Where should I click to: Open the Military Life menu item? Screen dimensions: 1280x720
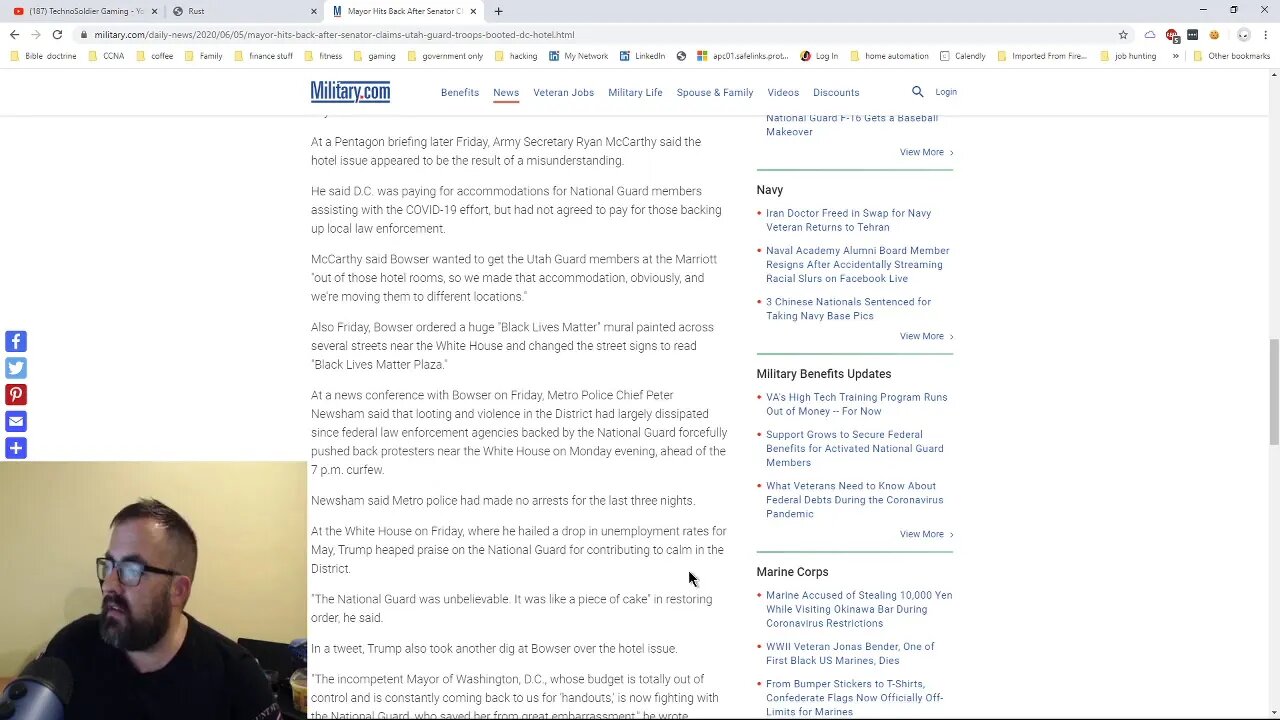coord(635,92)
